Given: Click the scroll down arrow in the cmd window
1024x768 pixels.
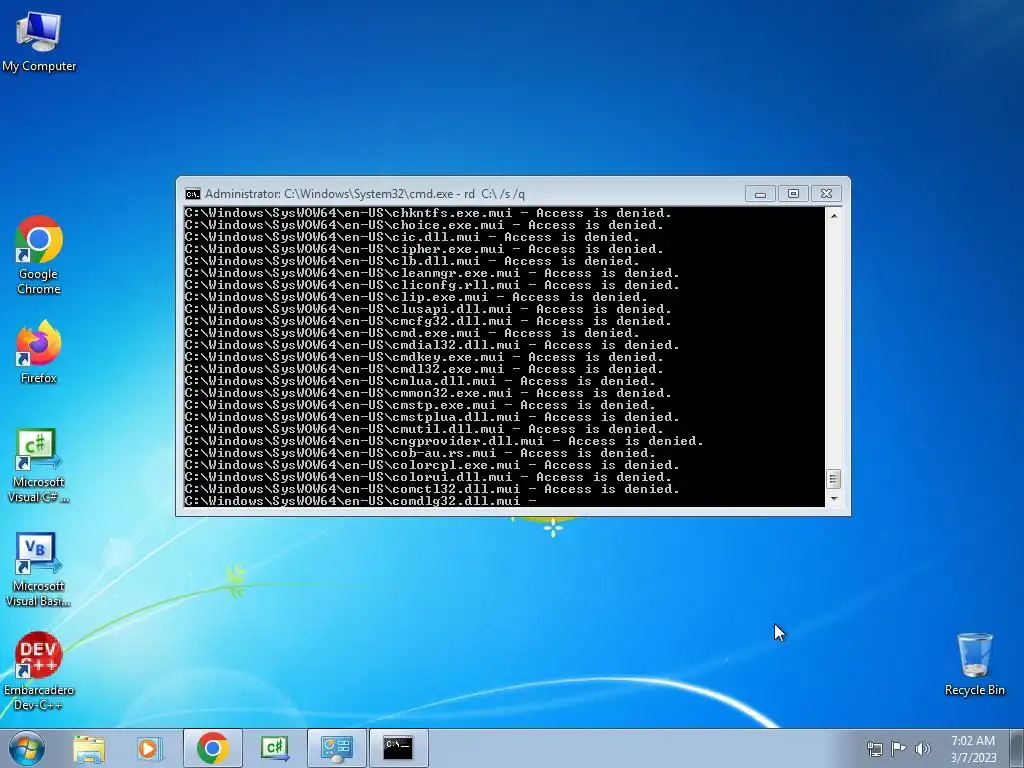Looking at the screenshot, I should point(833,499).
